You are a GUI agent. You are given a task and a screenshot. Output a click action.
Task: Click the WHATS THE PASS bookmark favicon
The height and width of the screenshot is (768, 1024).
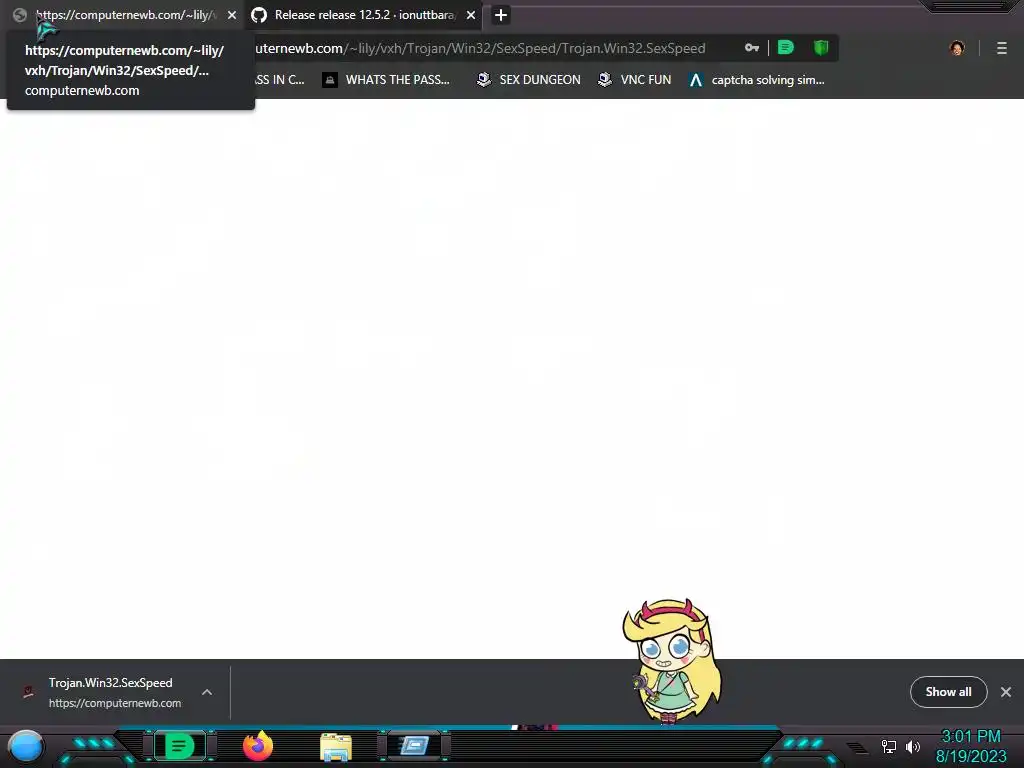pyautogui.click(x=330, y=80)
